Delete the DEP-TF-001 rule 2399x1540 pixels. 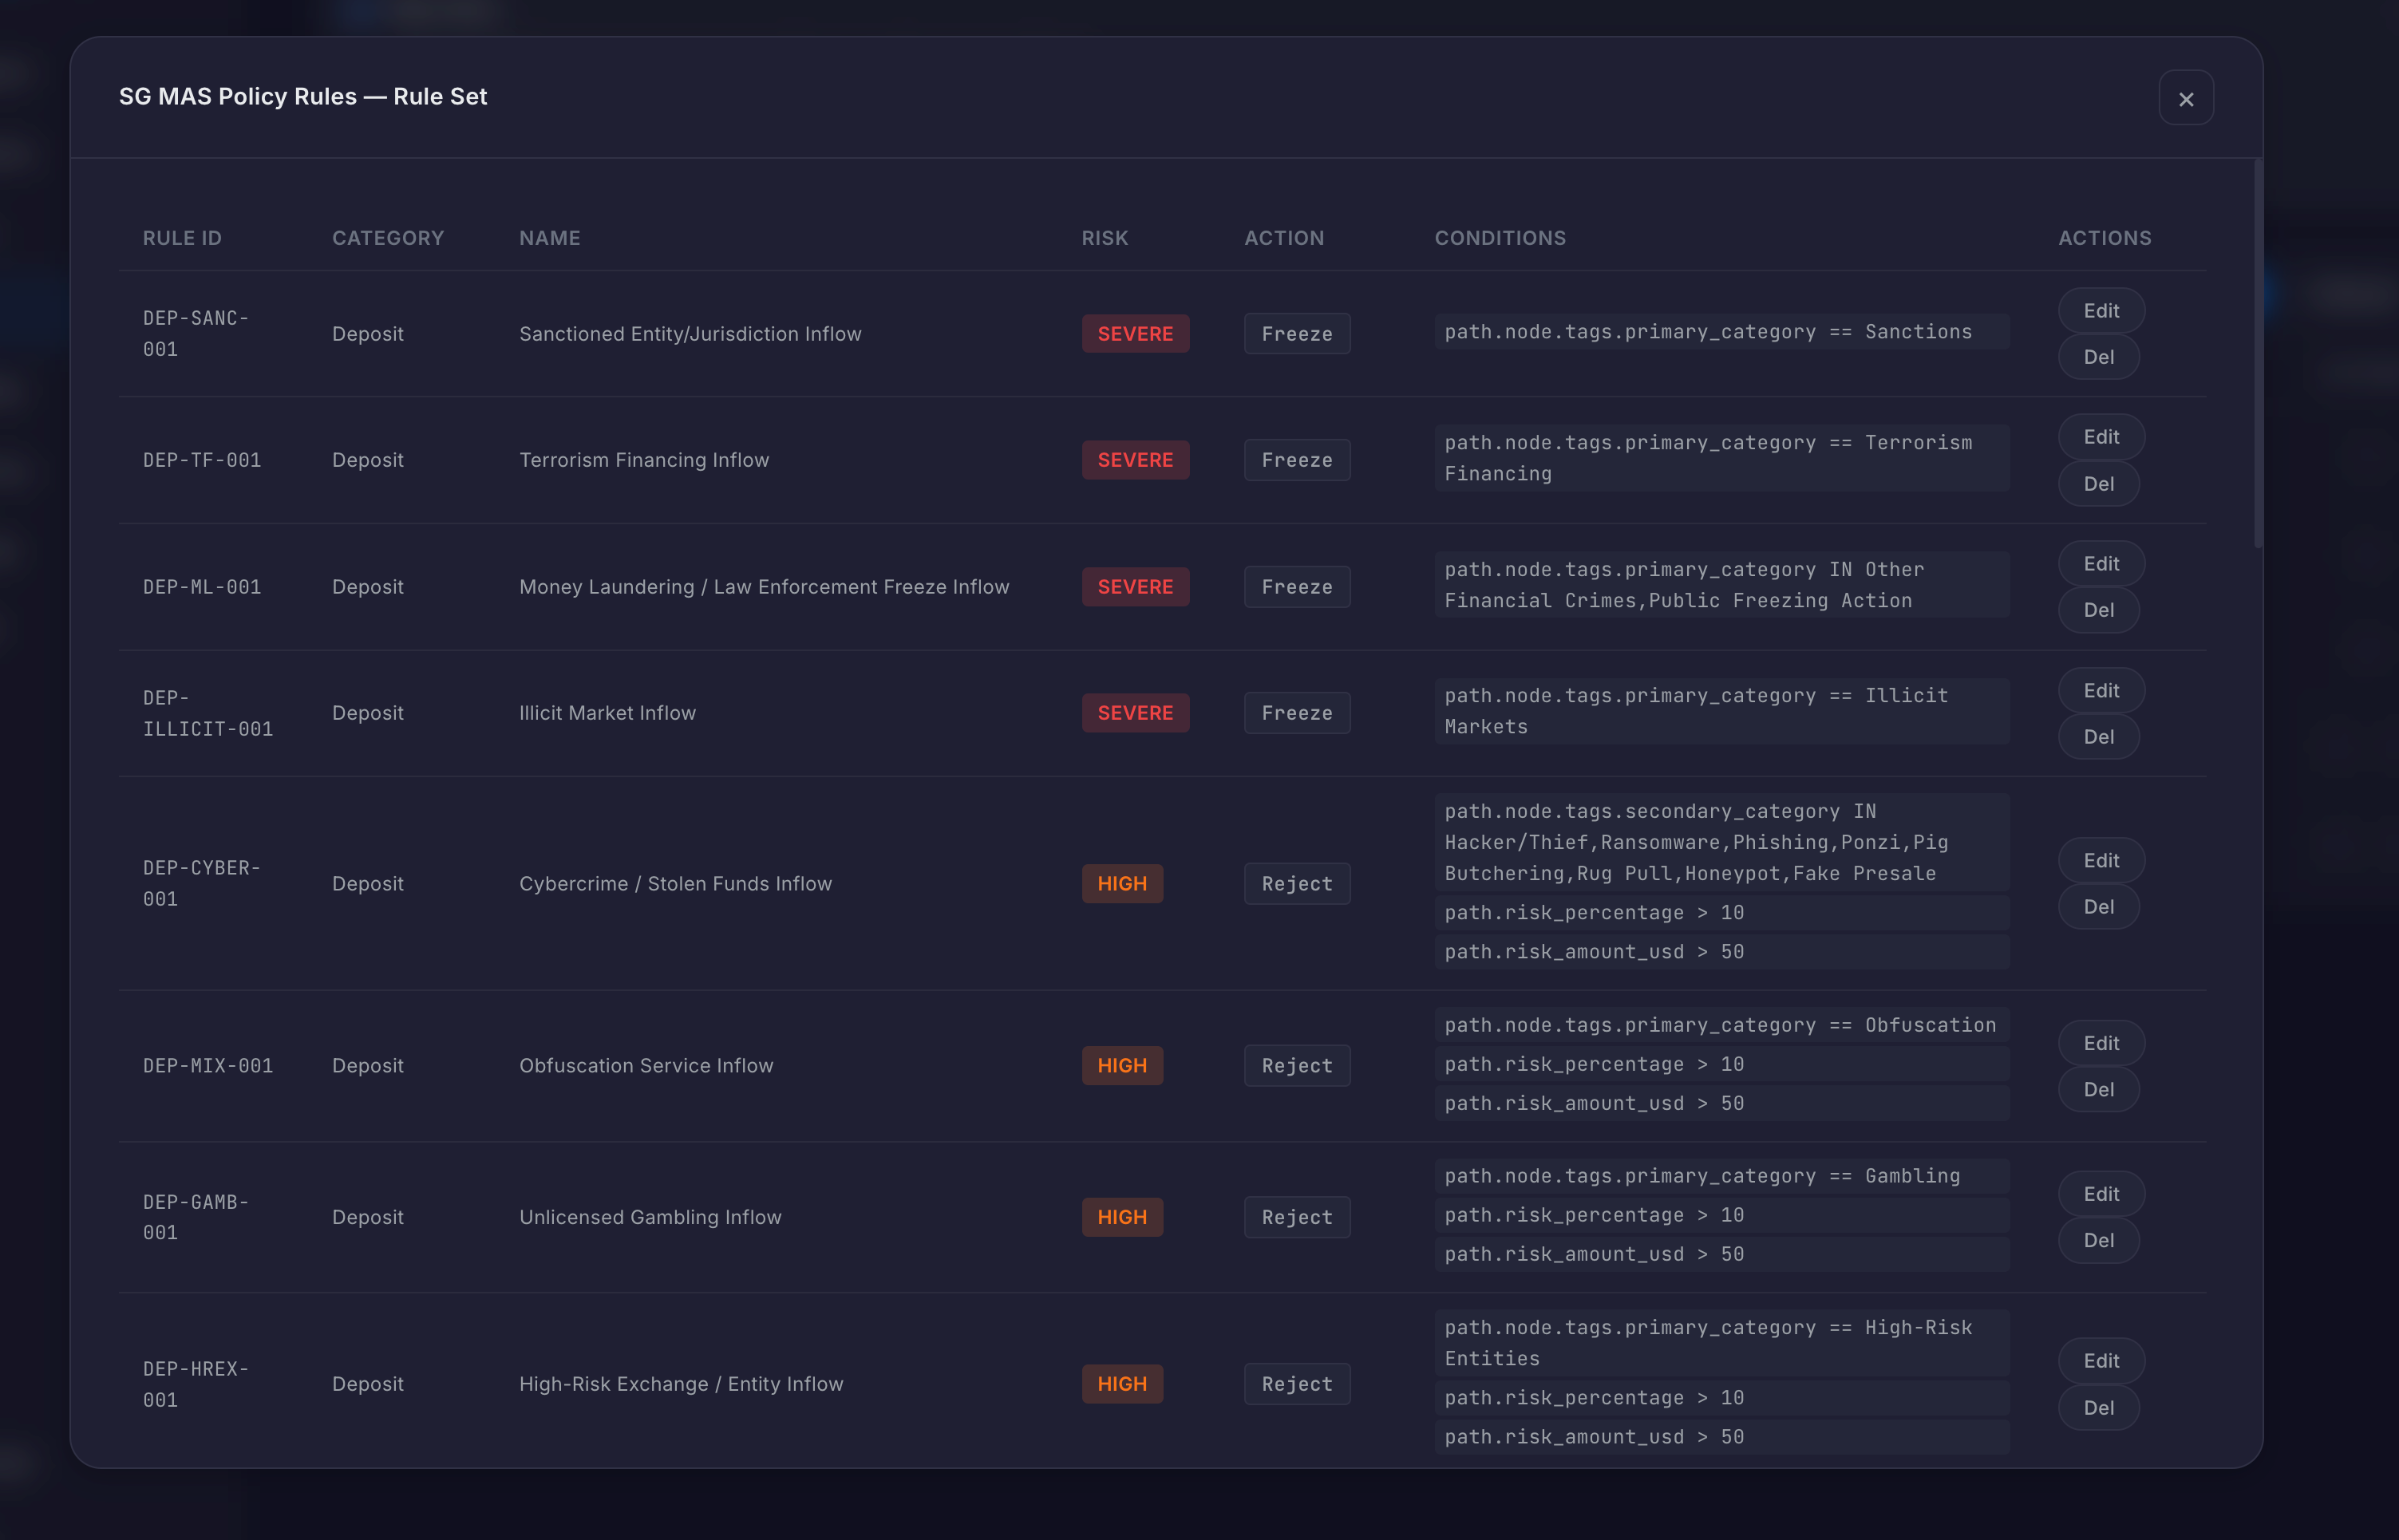tap(2098, 484)
